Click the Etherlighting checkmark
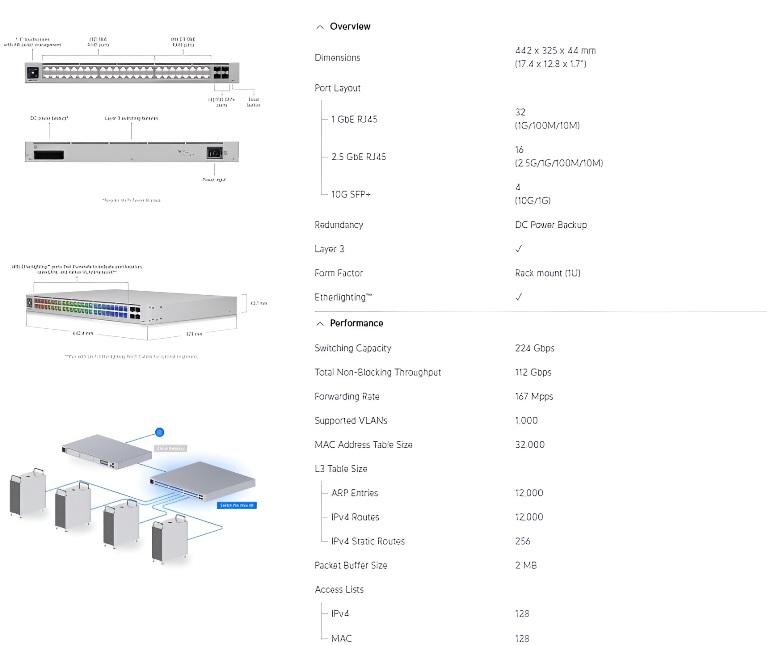The width and height of the screenshot is (767, 645). tap(518, 297)
